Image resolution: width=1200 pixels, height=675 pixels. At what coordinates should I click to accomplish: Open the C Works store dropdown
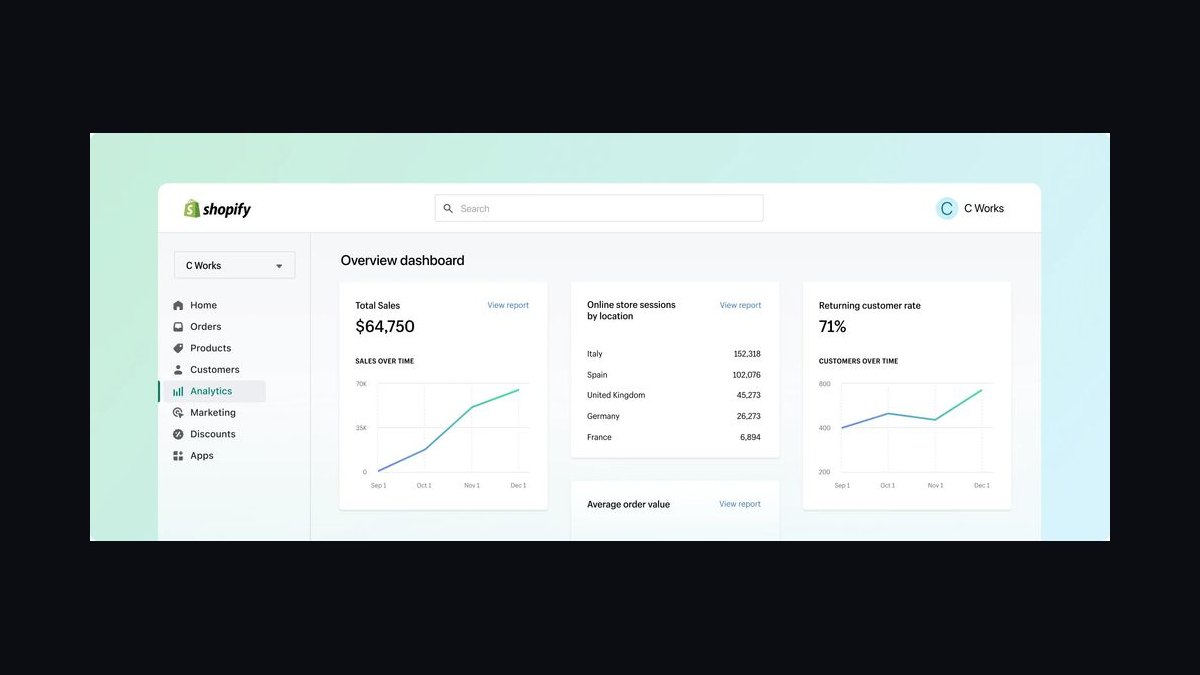pyautogui.click(x=235, y=265)
